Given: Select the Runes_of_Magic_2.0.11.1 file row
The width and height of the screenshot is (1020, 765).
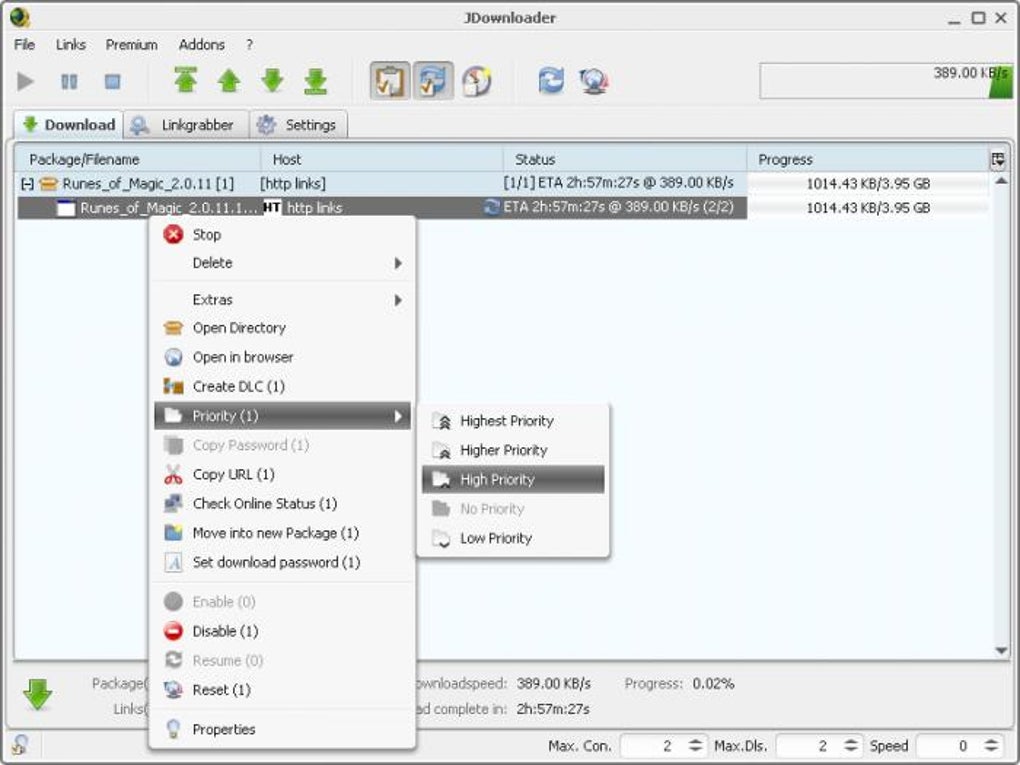Looking at the screenshot, I should pyautogui.click(x=382, y=208).
